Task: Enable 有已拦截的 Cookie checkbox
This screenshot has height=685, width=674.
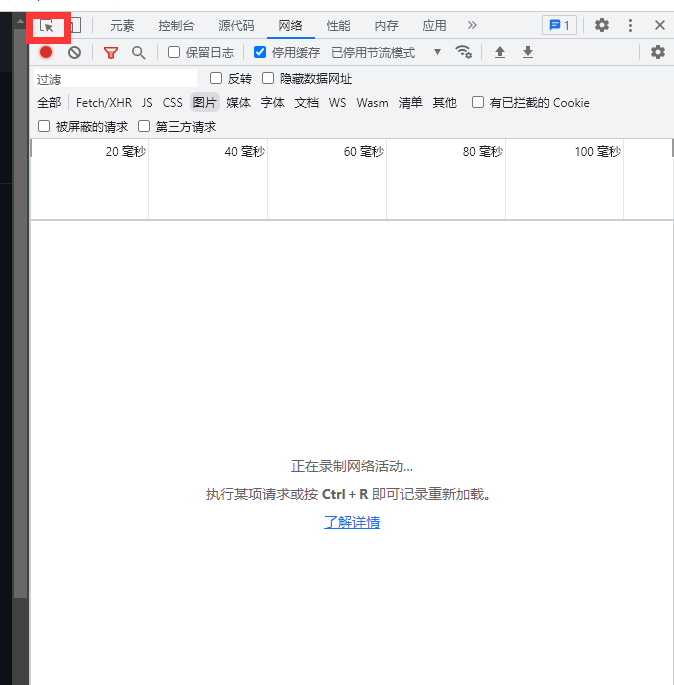Action: (x=478, y=102)
